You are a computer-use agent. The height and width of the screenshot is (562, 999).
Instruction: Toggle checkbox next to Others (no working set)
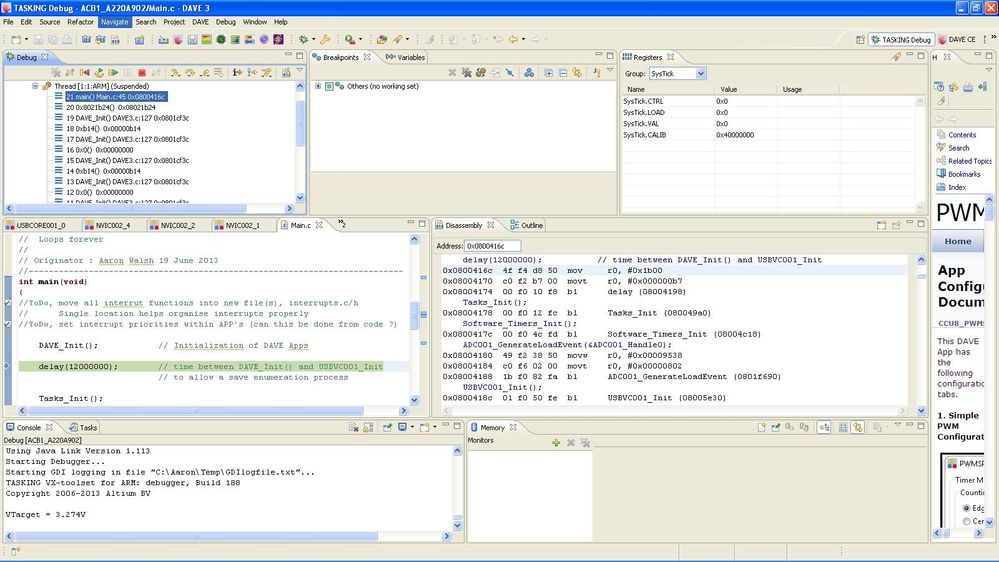point(329,86)
